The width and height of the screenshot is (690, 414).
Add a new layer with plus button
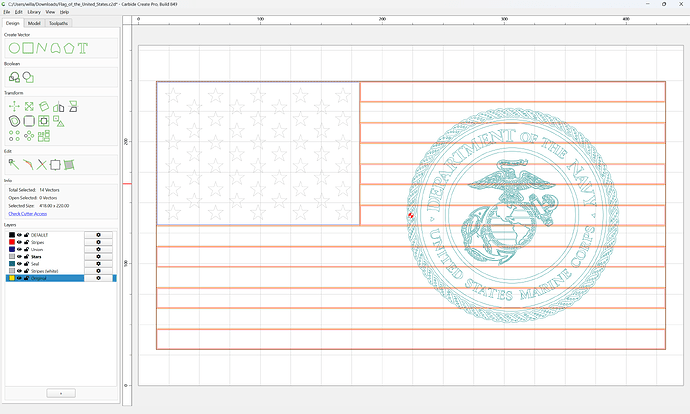pos(61,393)
